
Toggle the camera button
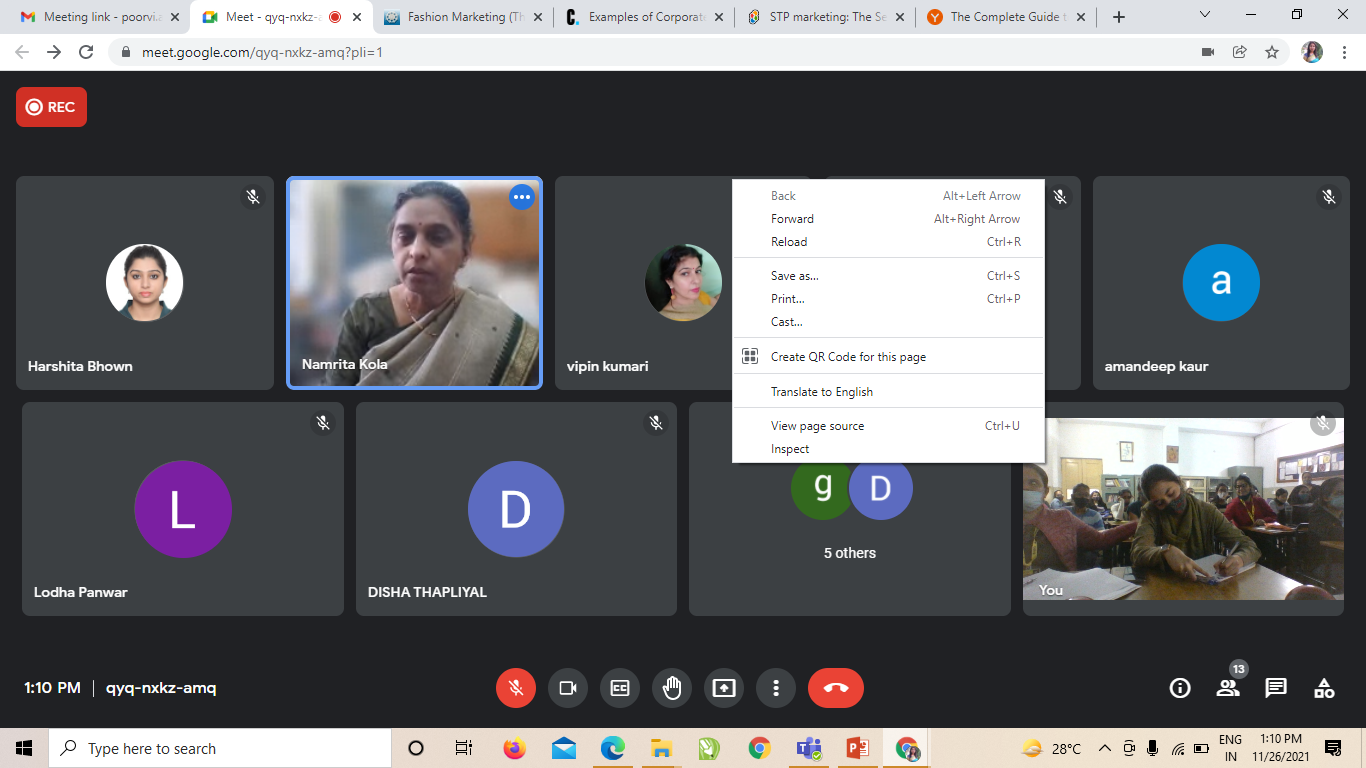(568, 688)
